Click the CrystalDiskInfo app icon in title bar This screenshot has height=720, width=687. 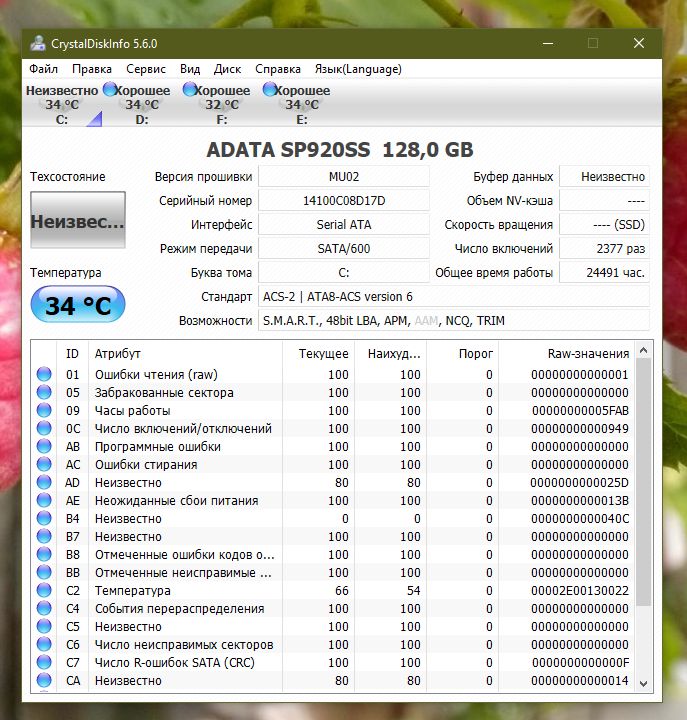38,44
